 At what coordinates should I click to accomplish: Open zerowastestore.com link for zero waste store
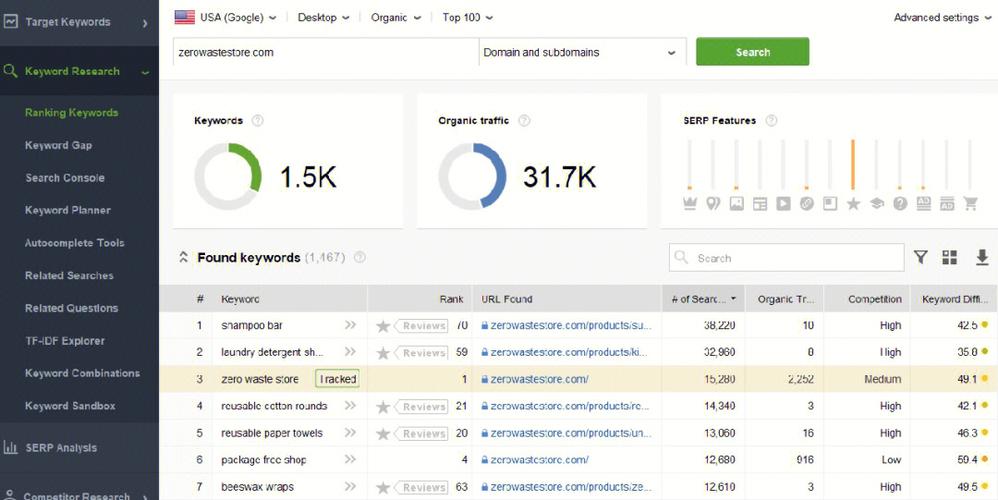[x=539, y=379]
